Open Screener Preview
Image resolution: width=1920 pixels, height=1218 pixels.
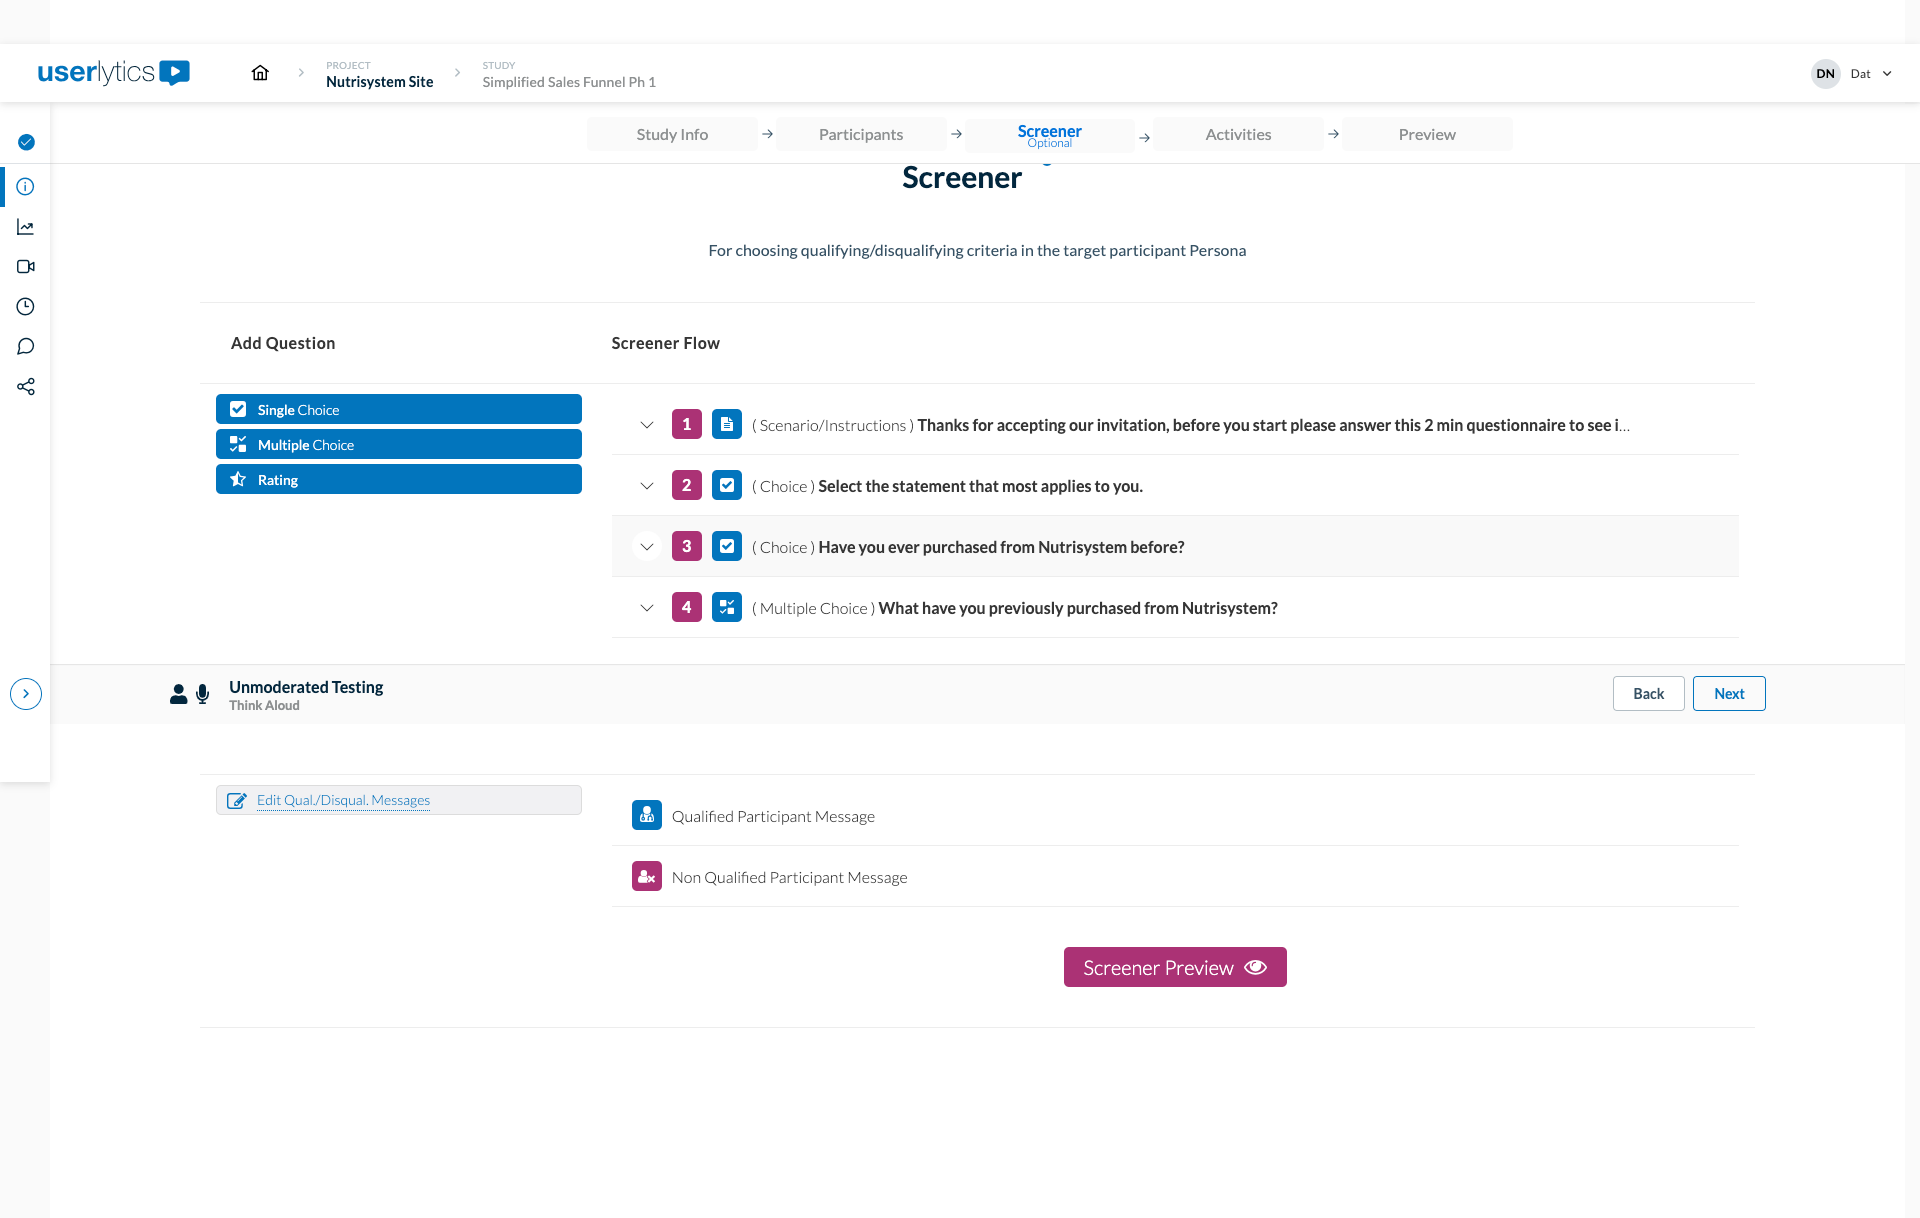coord(1175,967)
